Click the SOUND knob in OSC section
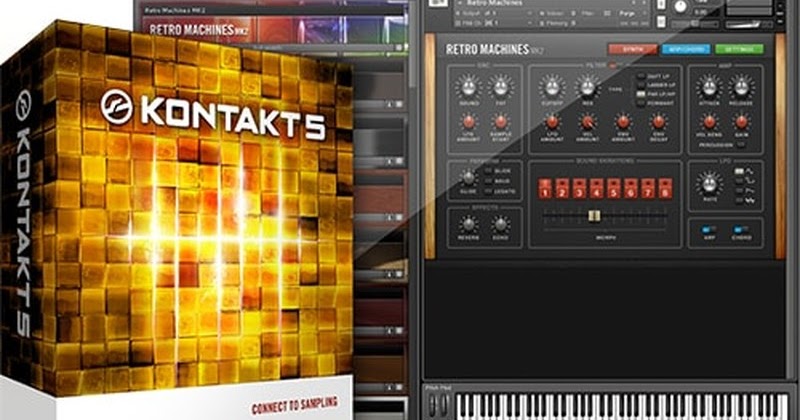 468,87
